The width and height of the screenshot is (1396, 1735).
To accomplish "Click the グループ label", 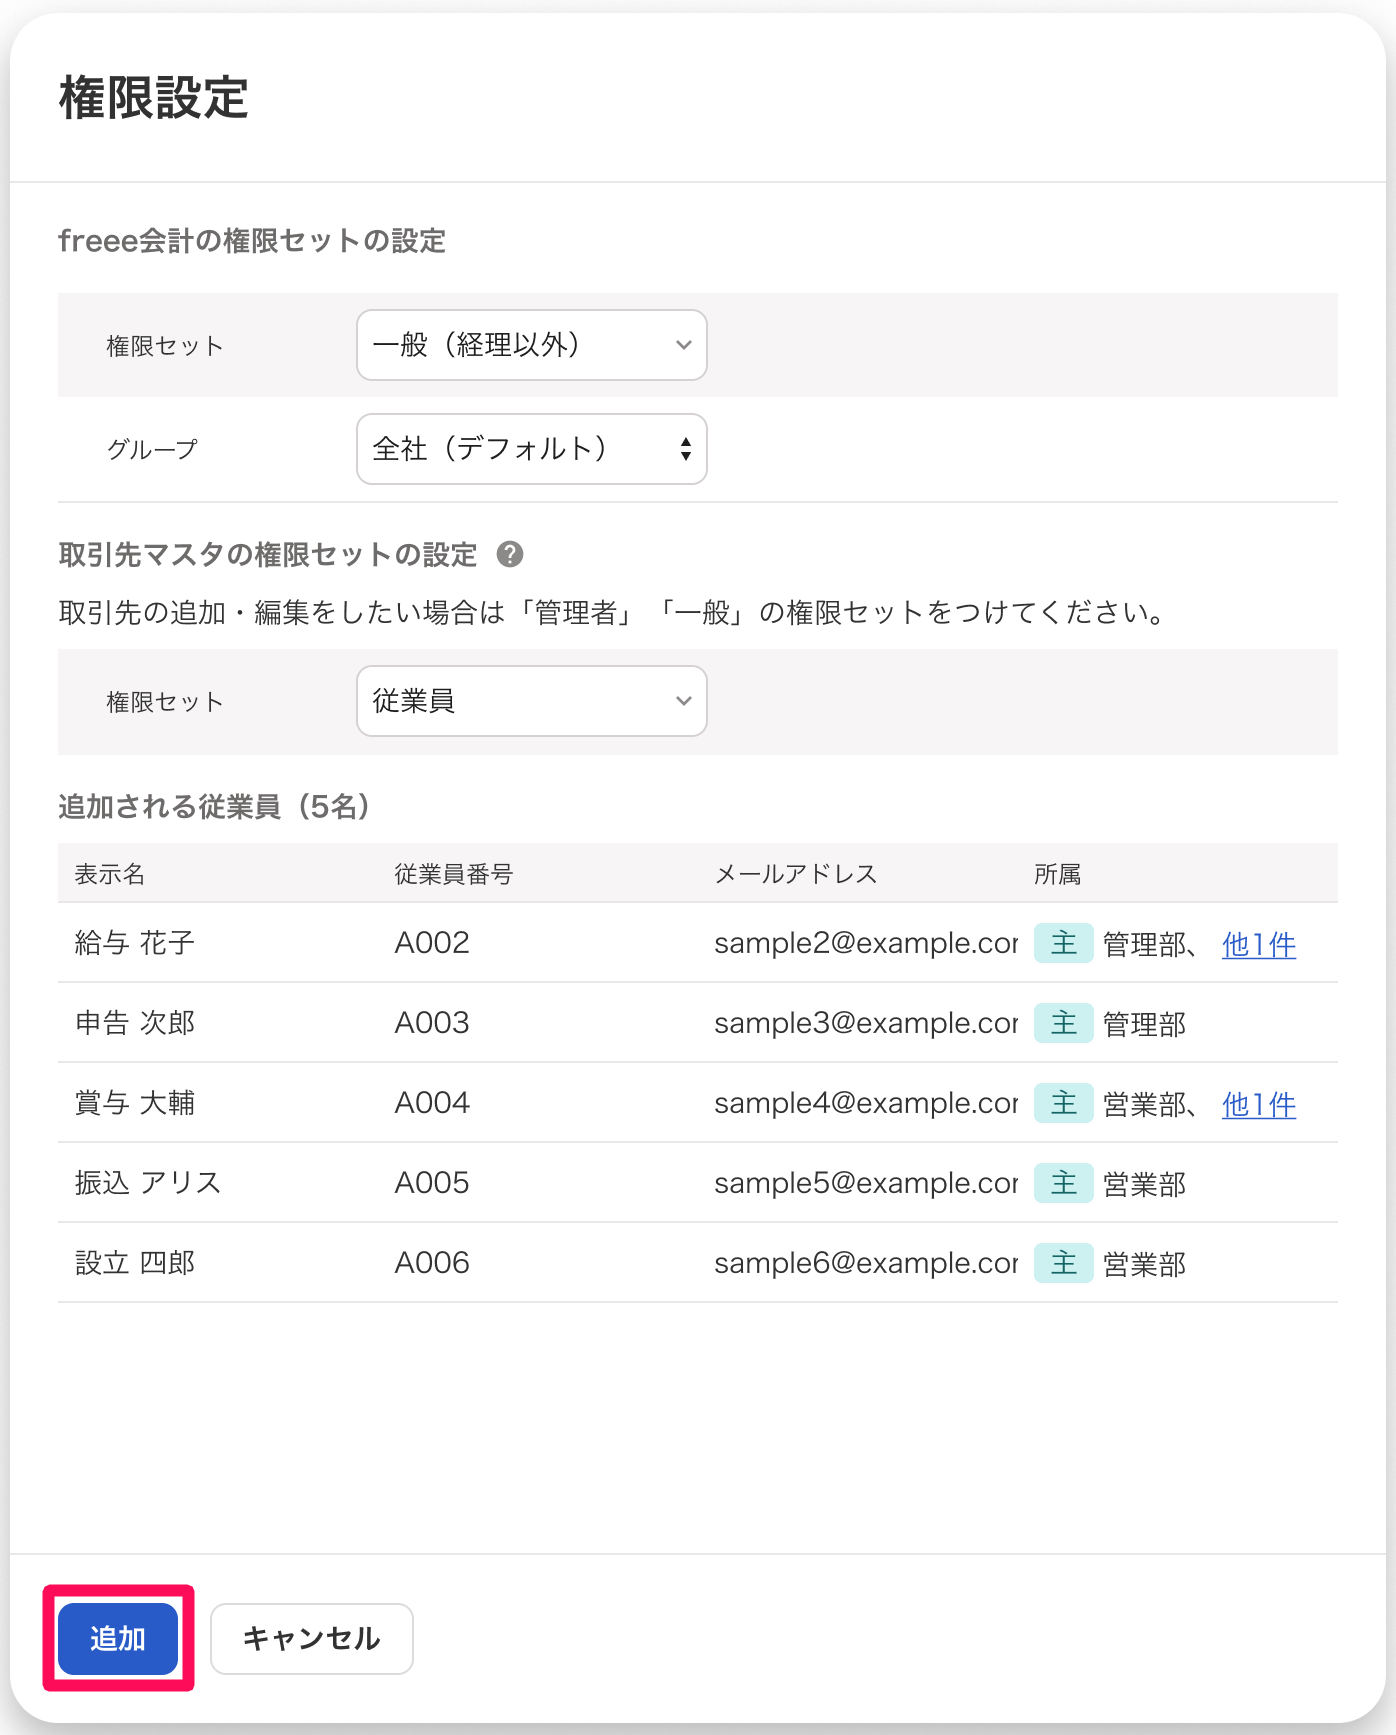I will (153, 449).
